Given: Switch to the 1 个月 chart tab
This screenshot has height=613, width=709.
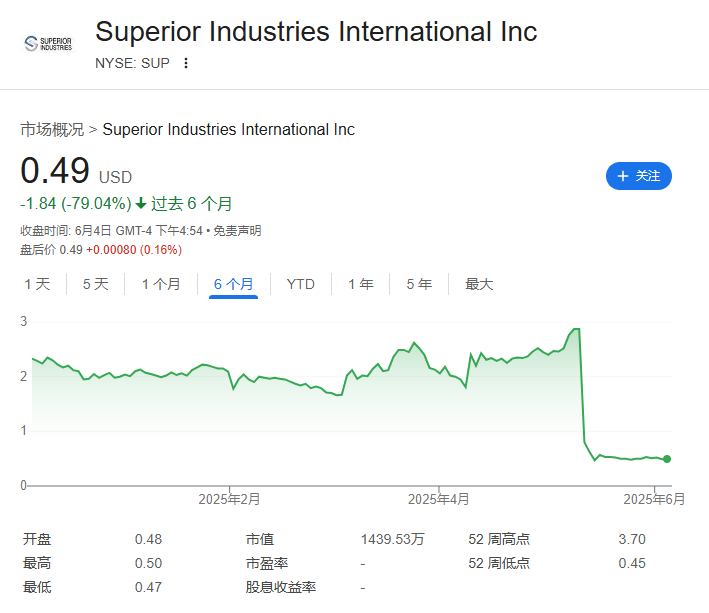Looking at the screenshot, I should (x=161, y=284).
